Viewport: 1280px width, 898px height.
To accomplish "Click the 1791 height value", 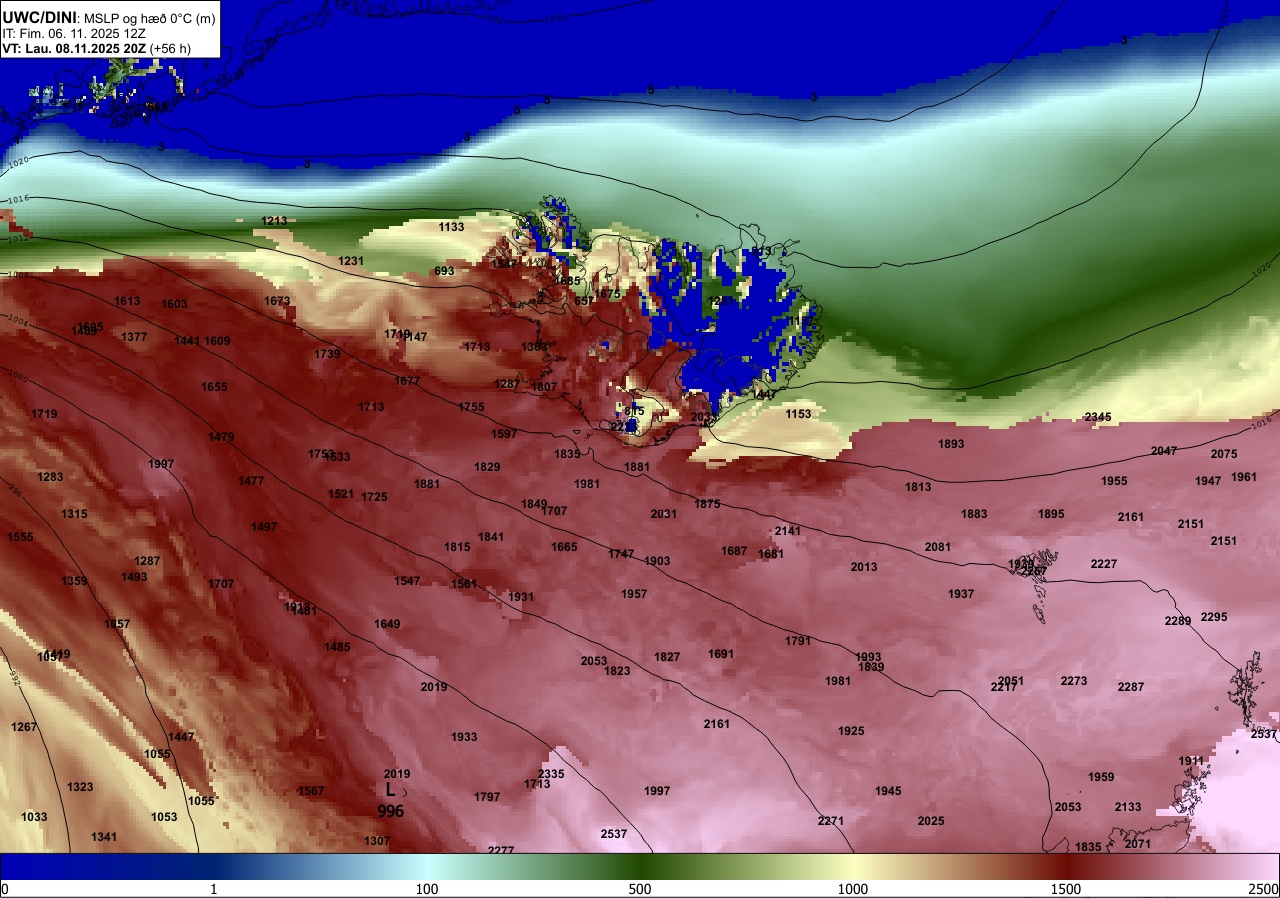I will (x=798, y=641).
